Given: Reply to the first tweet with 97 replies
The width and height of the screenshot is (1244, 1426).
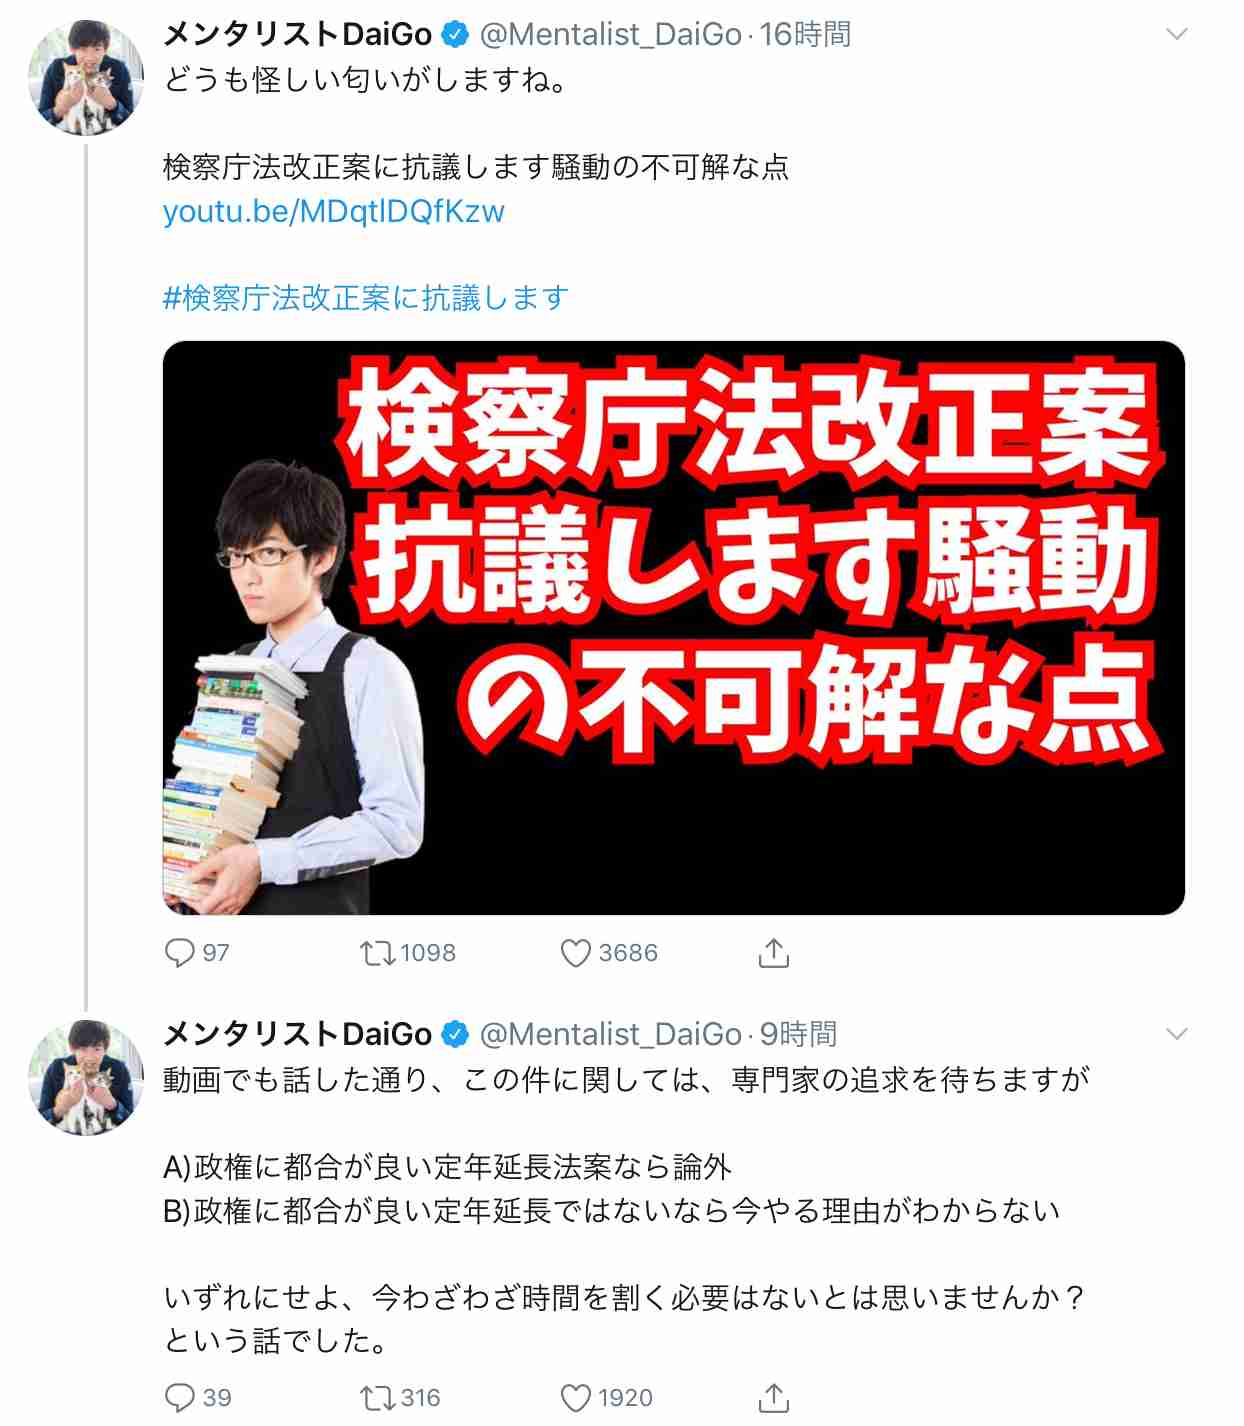Looking at the screenshot, I should pyautogui.click(x=197, y=953).
